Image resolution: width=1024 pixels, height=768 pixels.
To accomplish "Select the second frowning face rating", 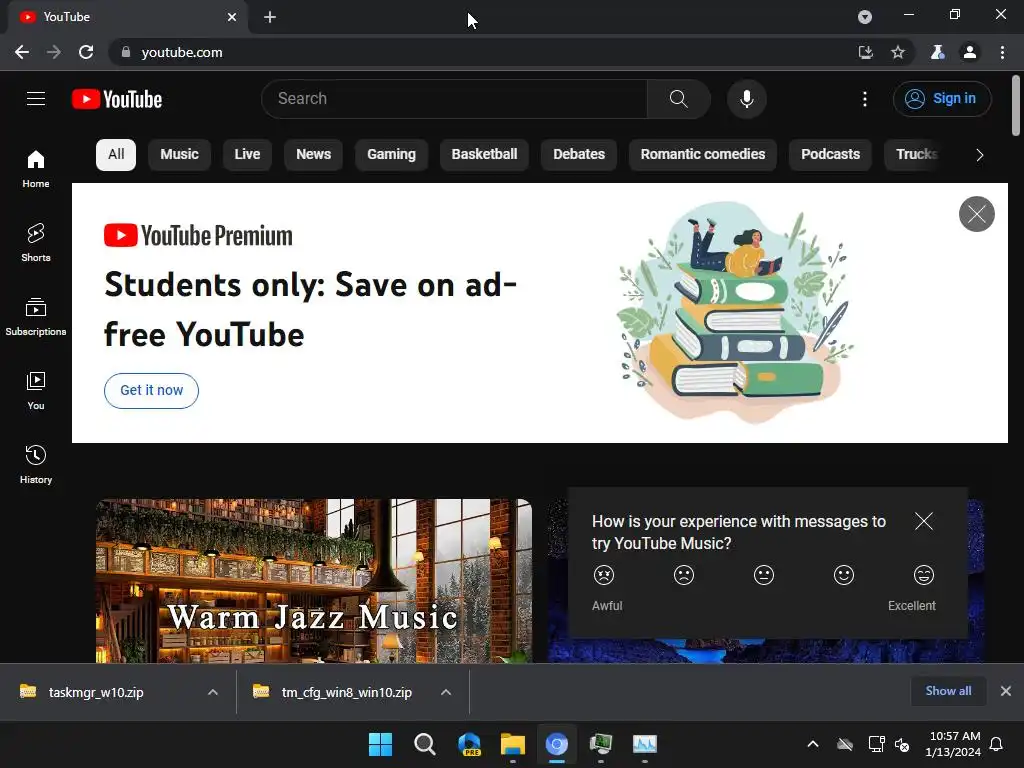I will click(684, 575).
